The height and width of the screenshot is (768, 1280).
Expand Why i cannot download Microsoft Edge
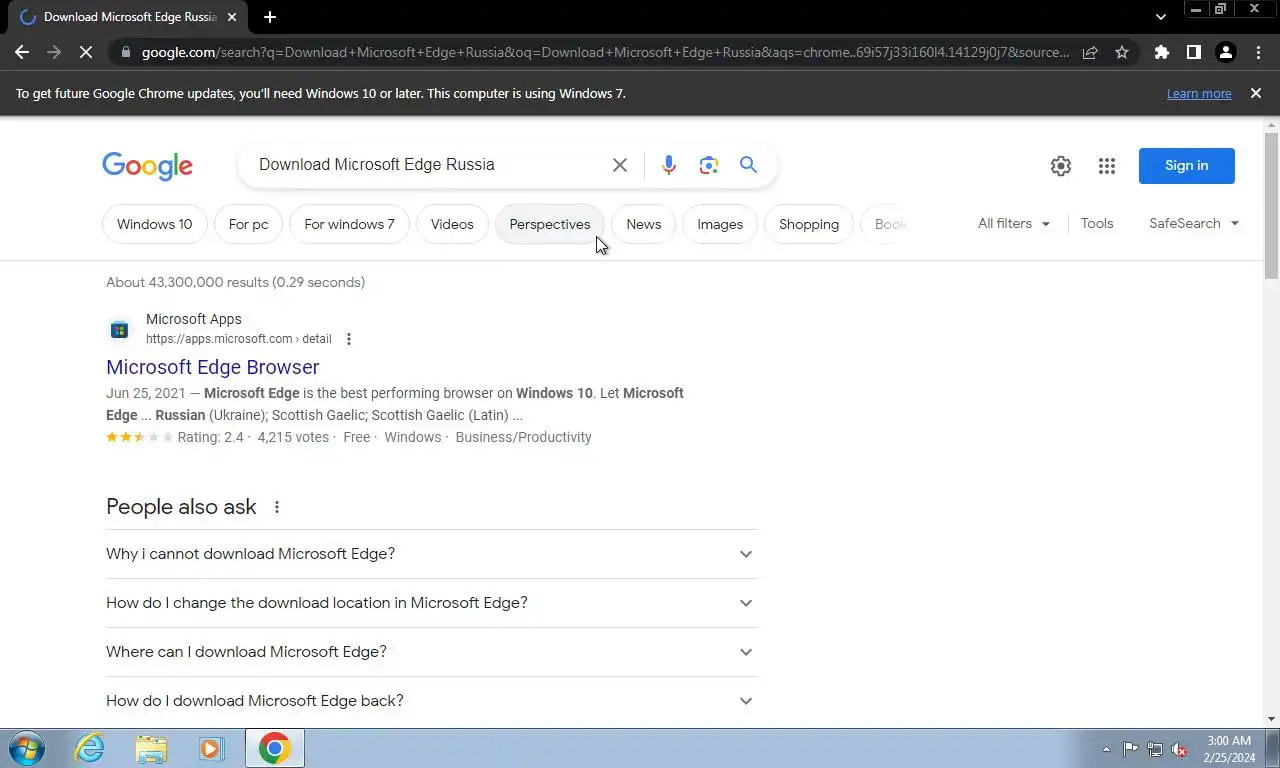click(431, 554)
